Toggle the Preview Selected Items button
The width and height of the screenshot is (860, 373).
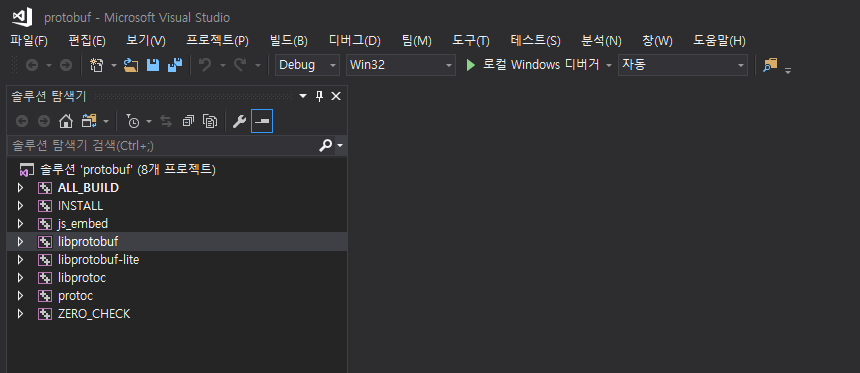click(262, 121)
